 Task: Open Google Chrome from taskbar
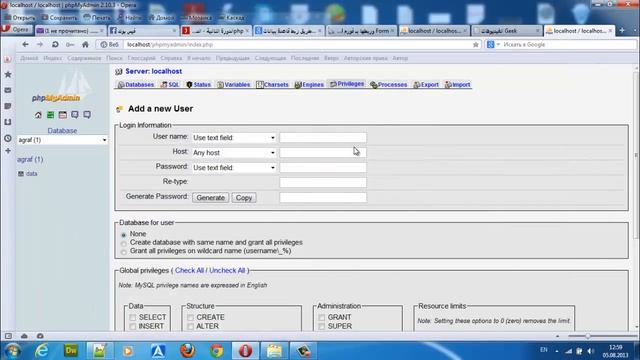pos(217,351)
